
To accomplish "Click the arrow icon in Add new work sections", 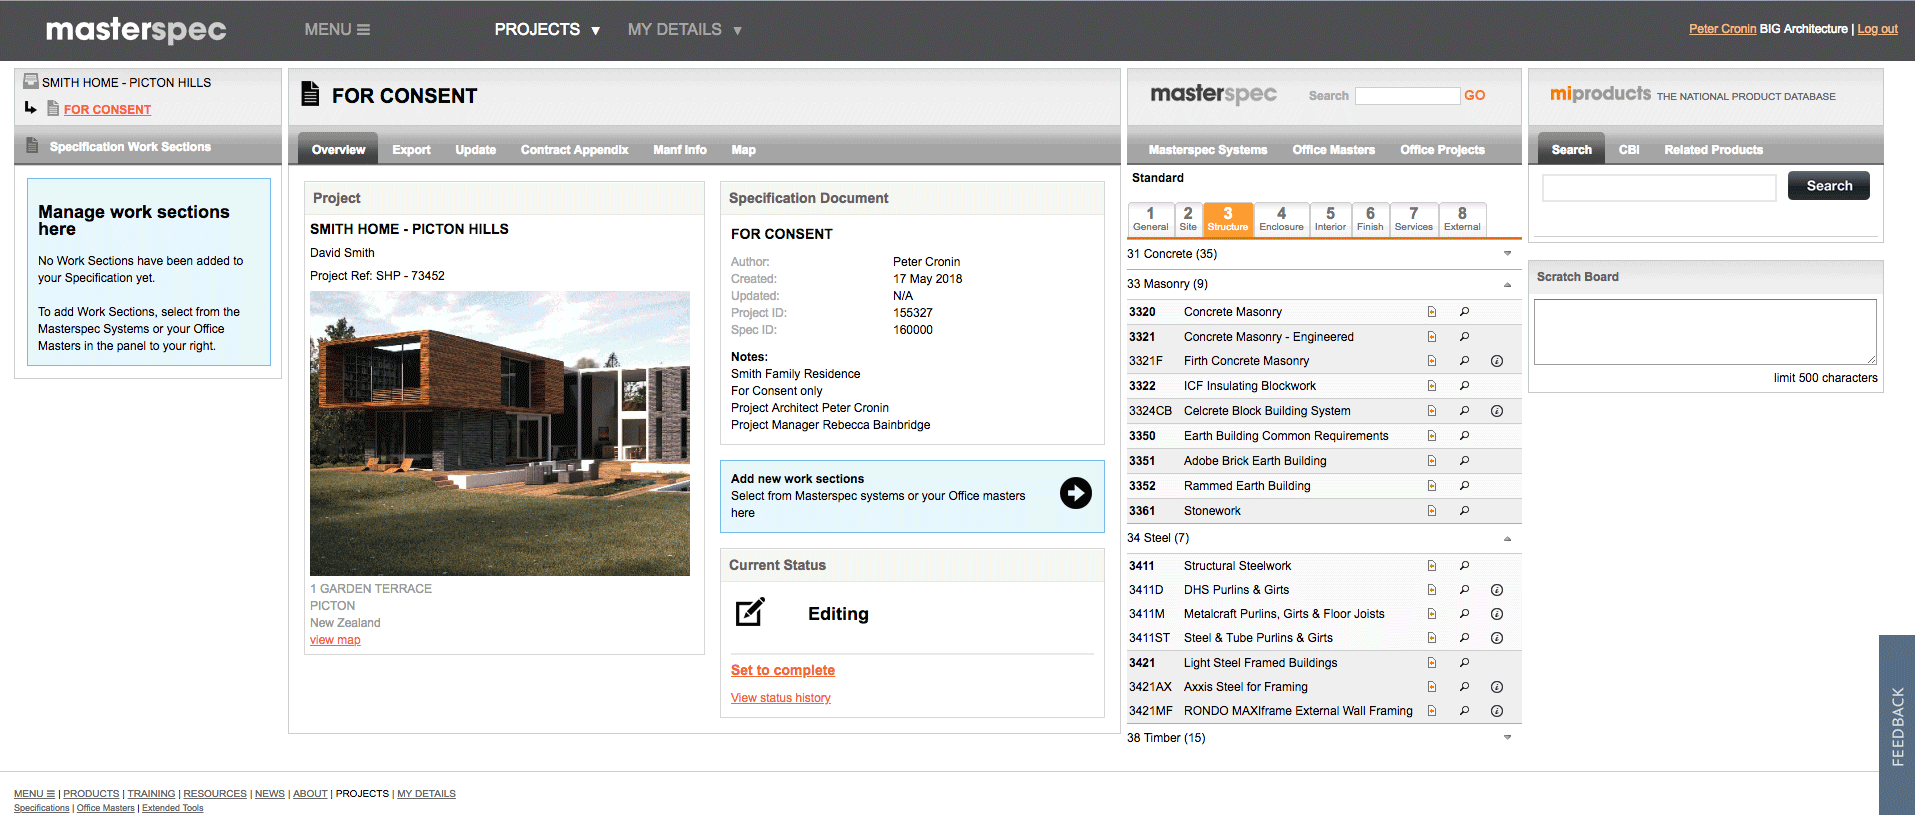I will point(1075,493).
